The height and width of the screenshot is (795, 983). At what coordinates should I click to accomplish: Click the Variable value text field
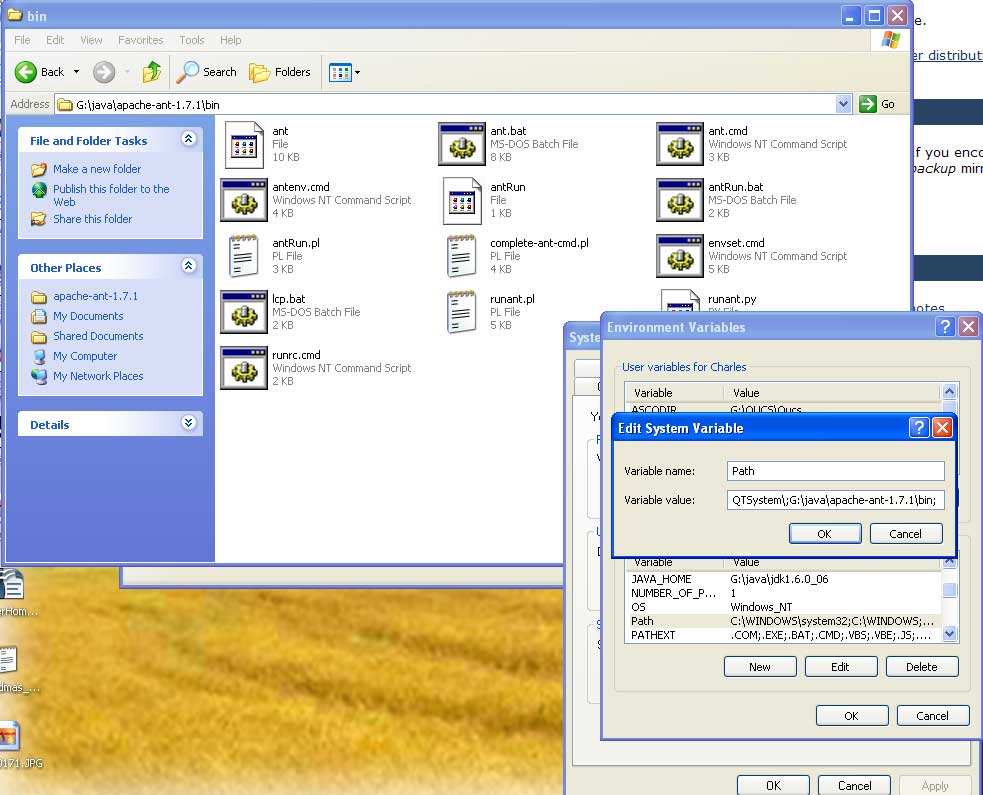pyautogui.click(x=835, y=500)
